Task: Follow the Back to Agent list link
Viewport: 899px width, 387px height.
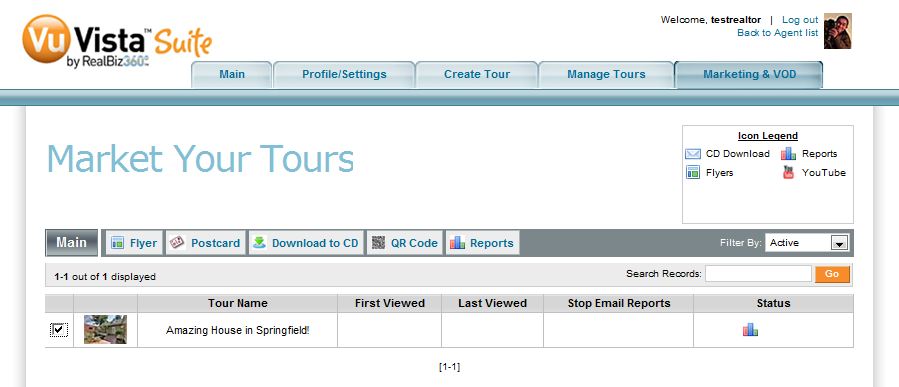Action: (x=777, y=33)
